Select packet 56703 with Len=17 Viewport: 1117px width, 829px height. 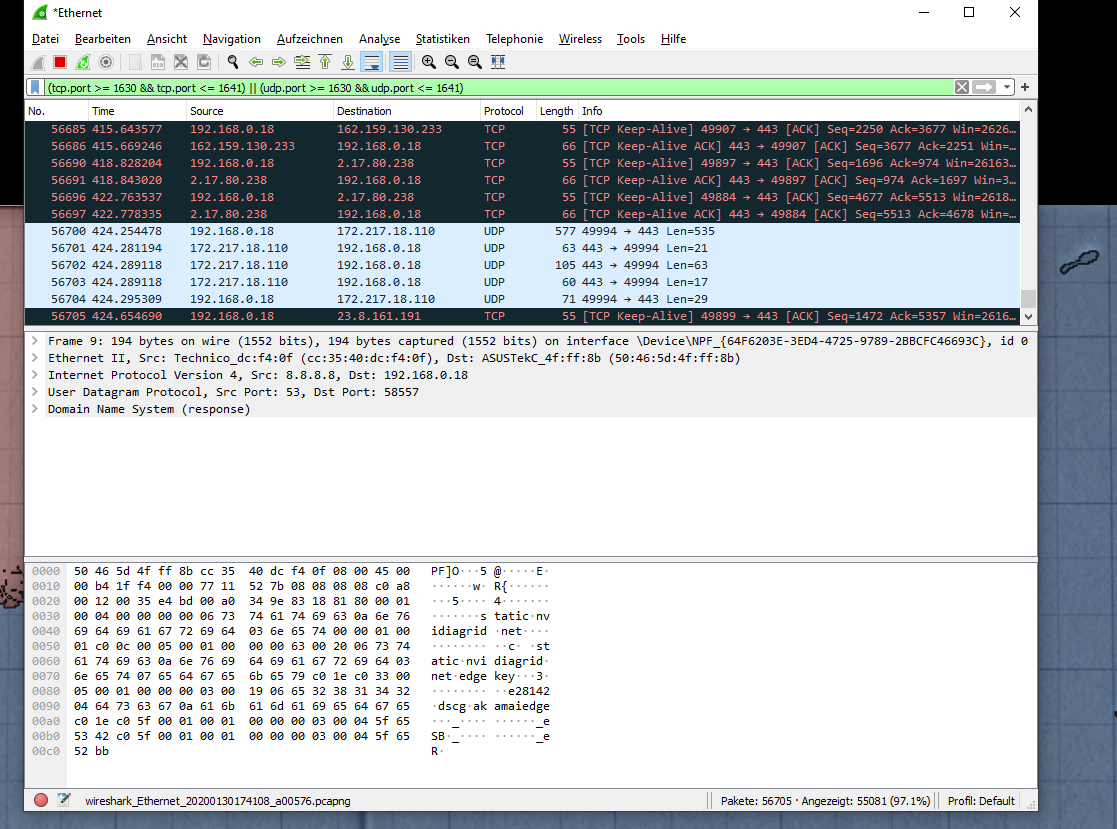[x=522, y=283]
